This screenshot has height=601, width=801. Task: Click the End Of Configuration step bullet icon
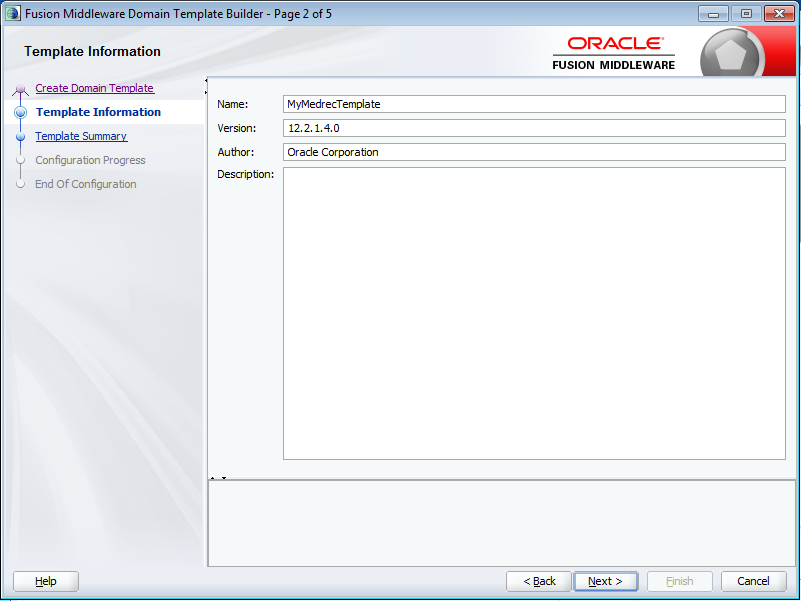[x=20, y=184]
